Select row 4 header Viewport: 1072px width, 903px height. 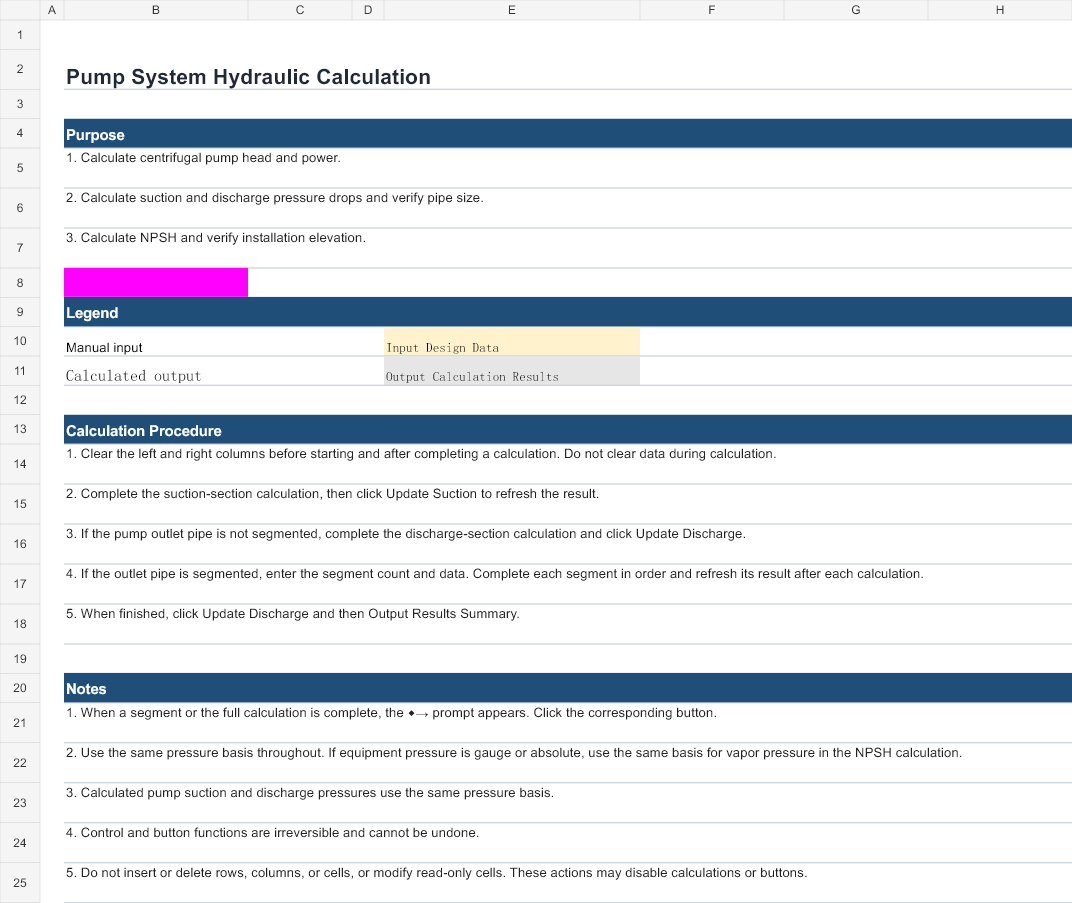[x=20, y=133]
